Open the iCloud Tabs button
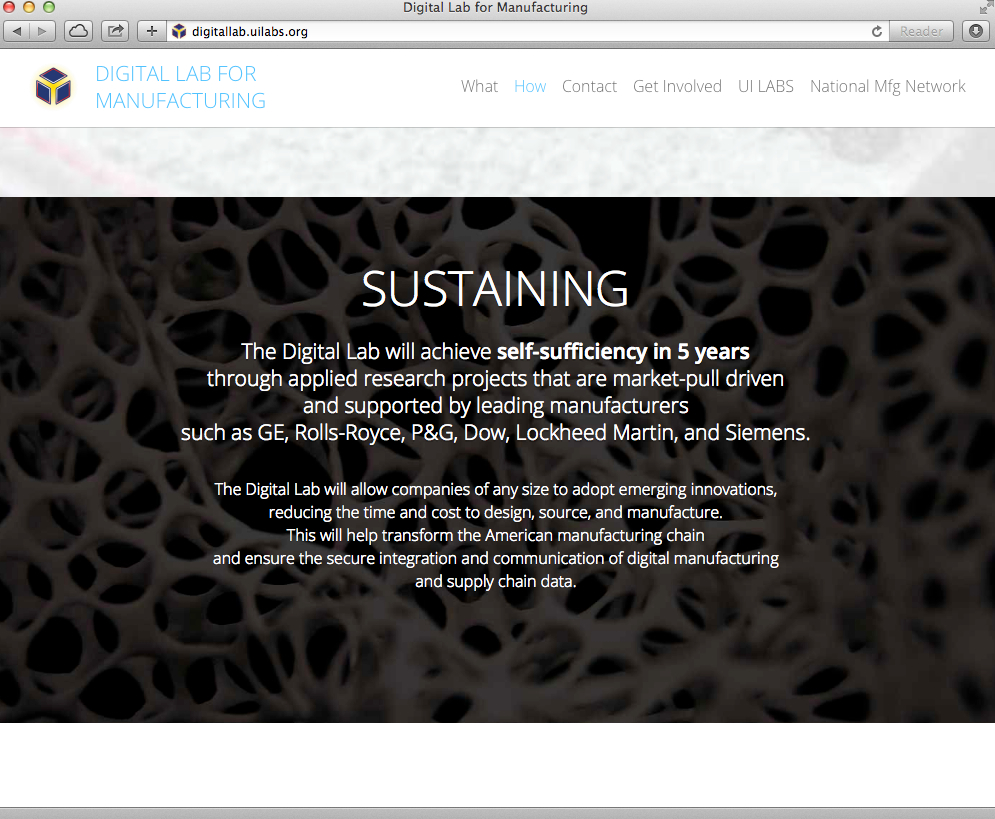This screenshot has width=995, height=819. [79, 31]
